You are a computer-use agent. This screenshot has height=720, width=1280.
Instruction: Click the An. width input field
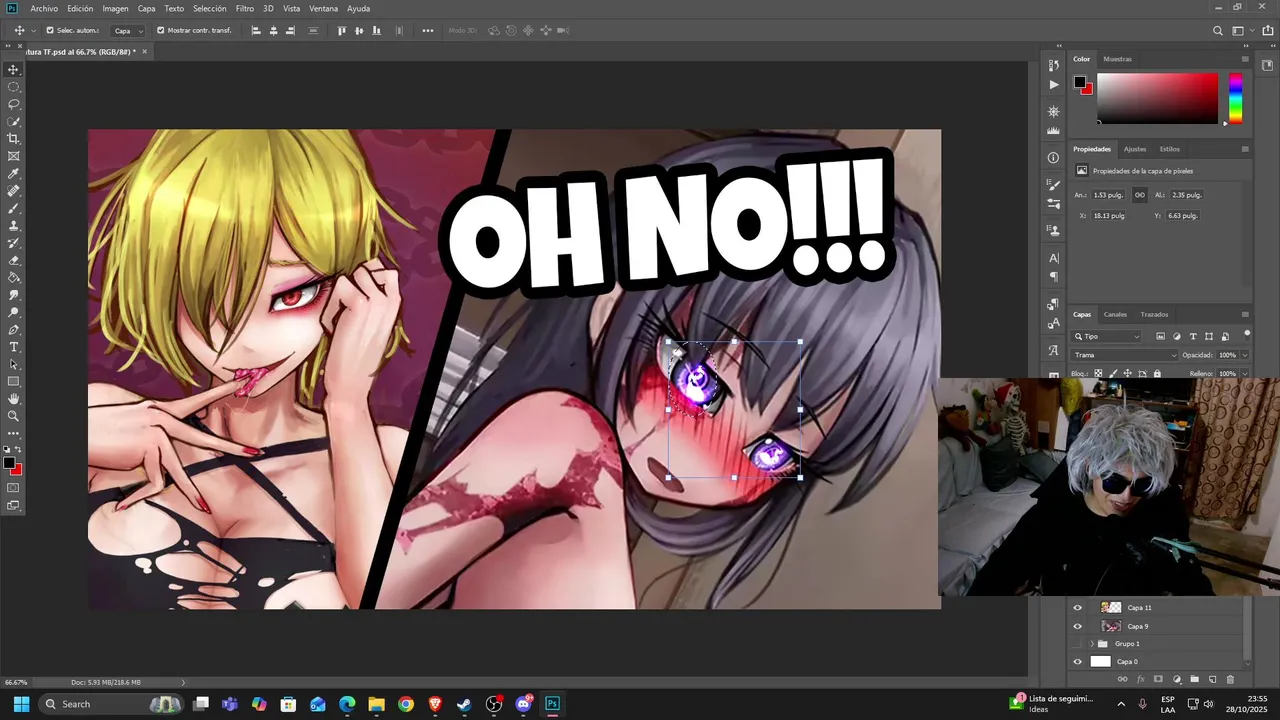[x=1109, y=195]
